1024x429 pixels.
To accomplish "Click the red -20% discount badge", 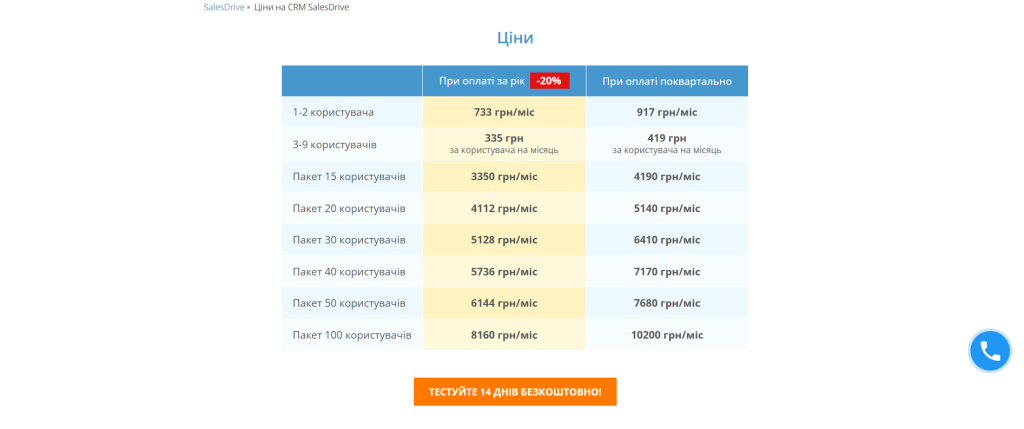I will coord(549,81).
